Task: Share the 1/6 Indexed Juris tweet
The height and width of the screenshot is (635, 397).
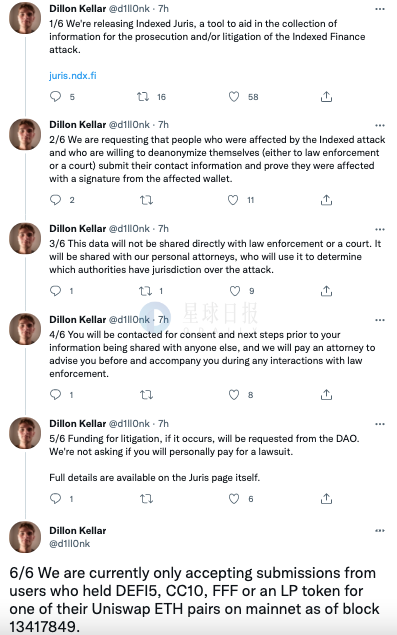Action: 327,96
